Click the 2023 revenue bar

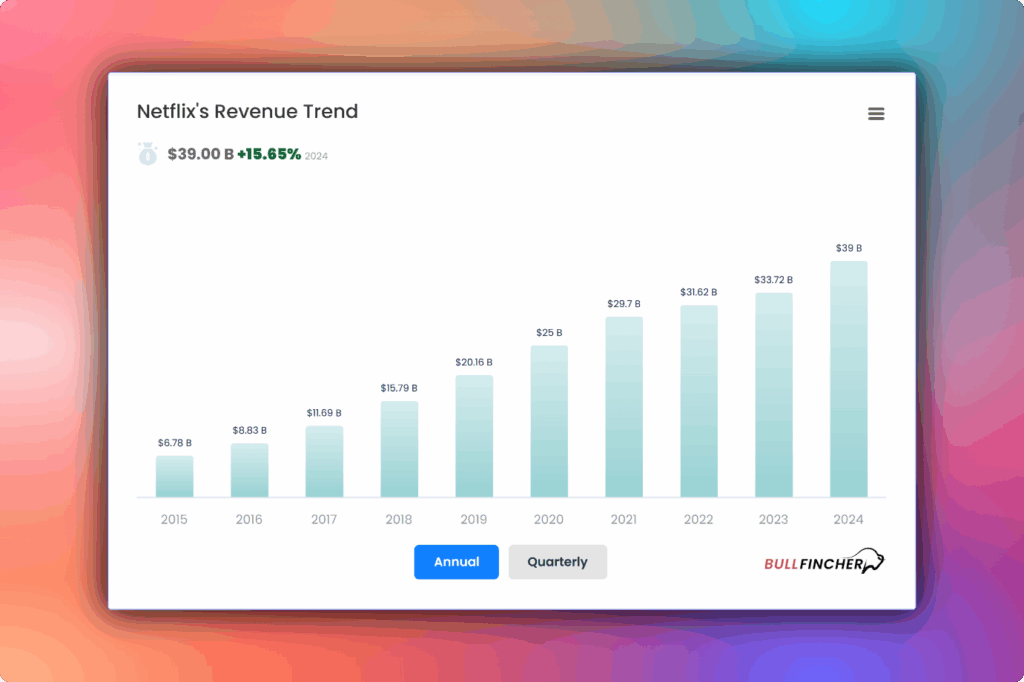tap(774, 395)
